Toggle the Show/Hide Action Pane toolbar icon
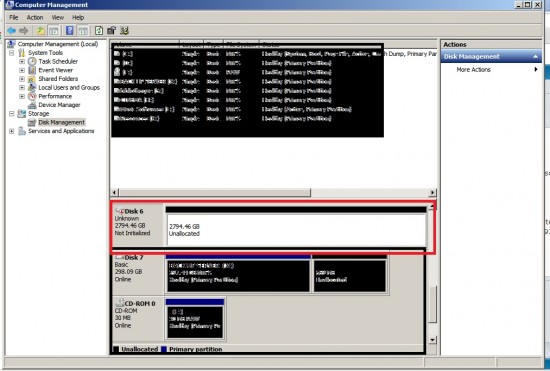 click(x=83, y=31)
